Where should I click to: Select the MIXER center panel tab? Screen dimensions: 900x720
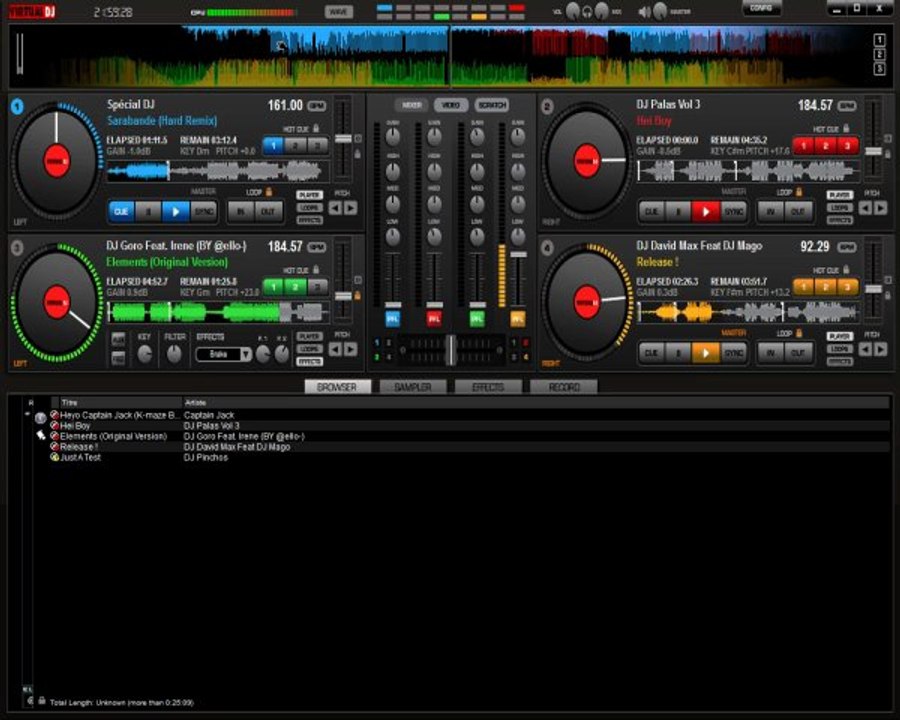tap(411, 105)
